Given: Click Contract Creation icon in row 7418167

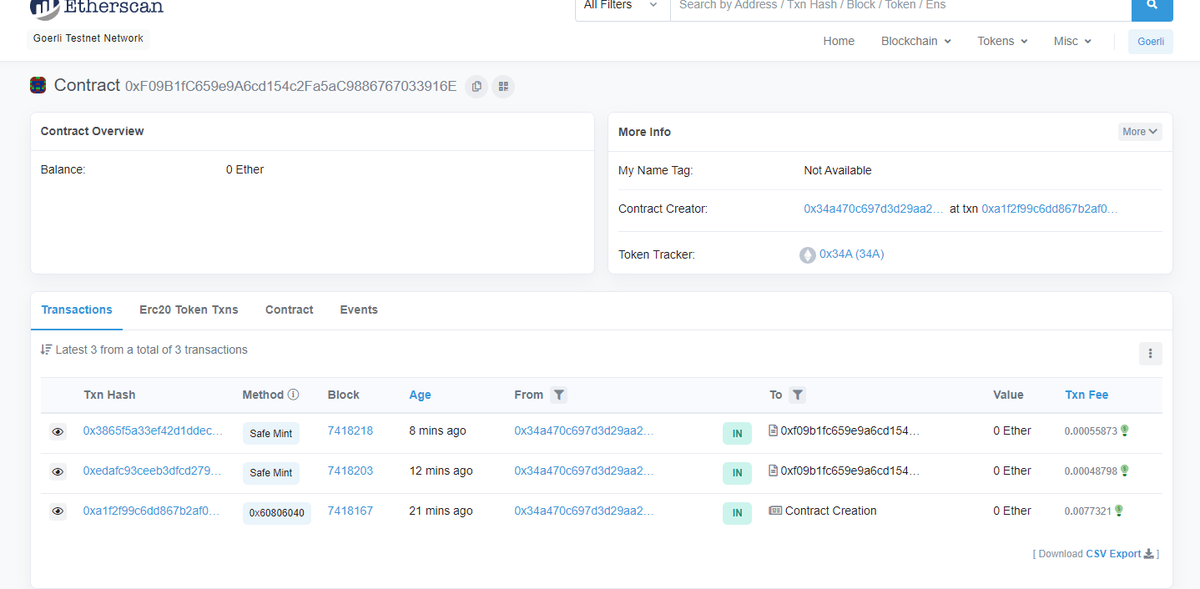Looking at the screenshot, I should 775,511.
